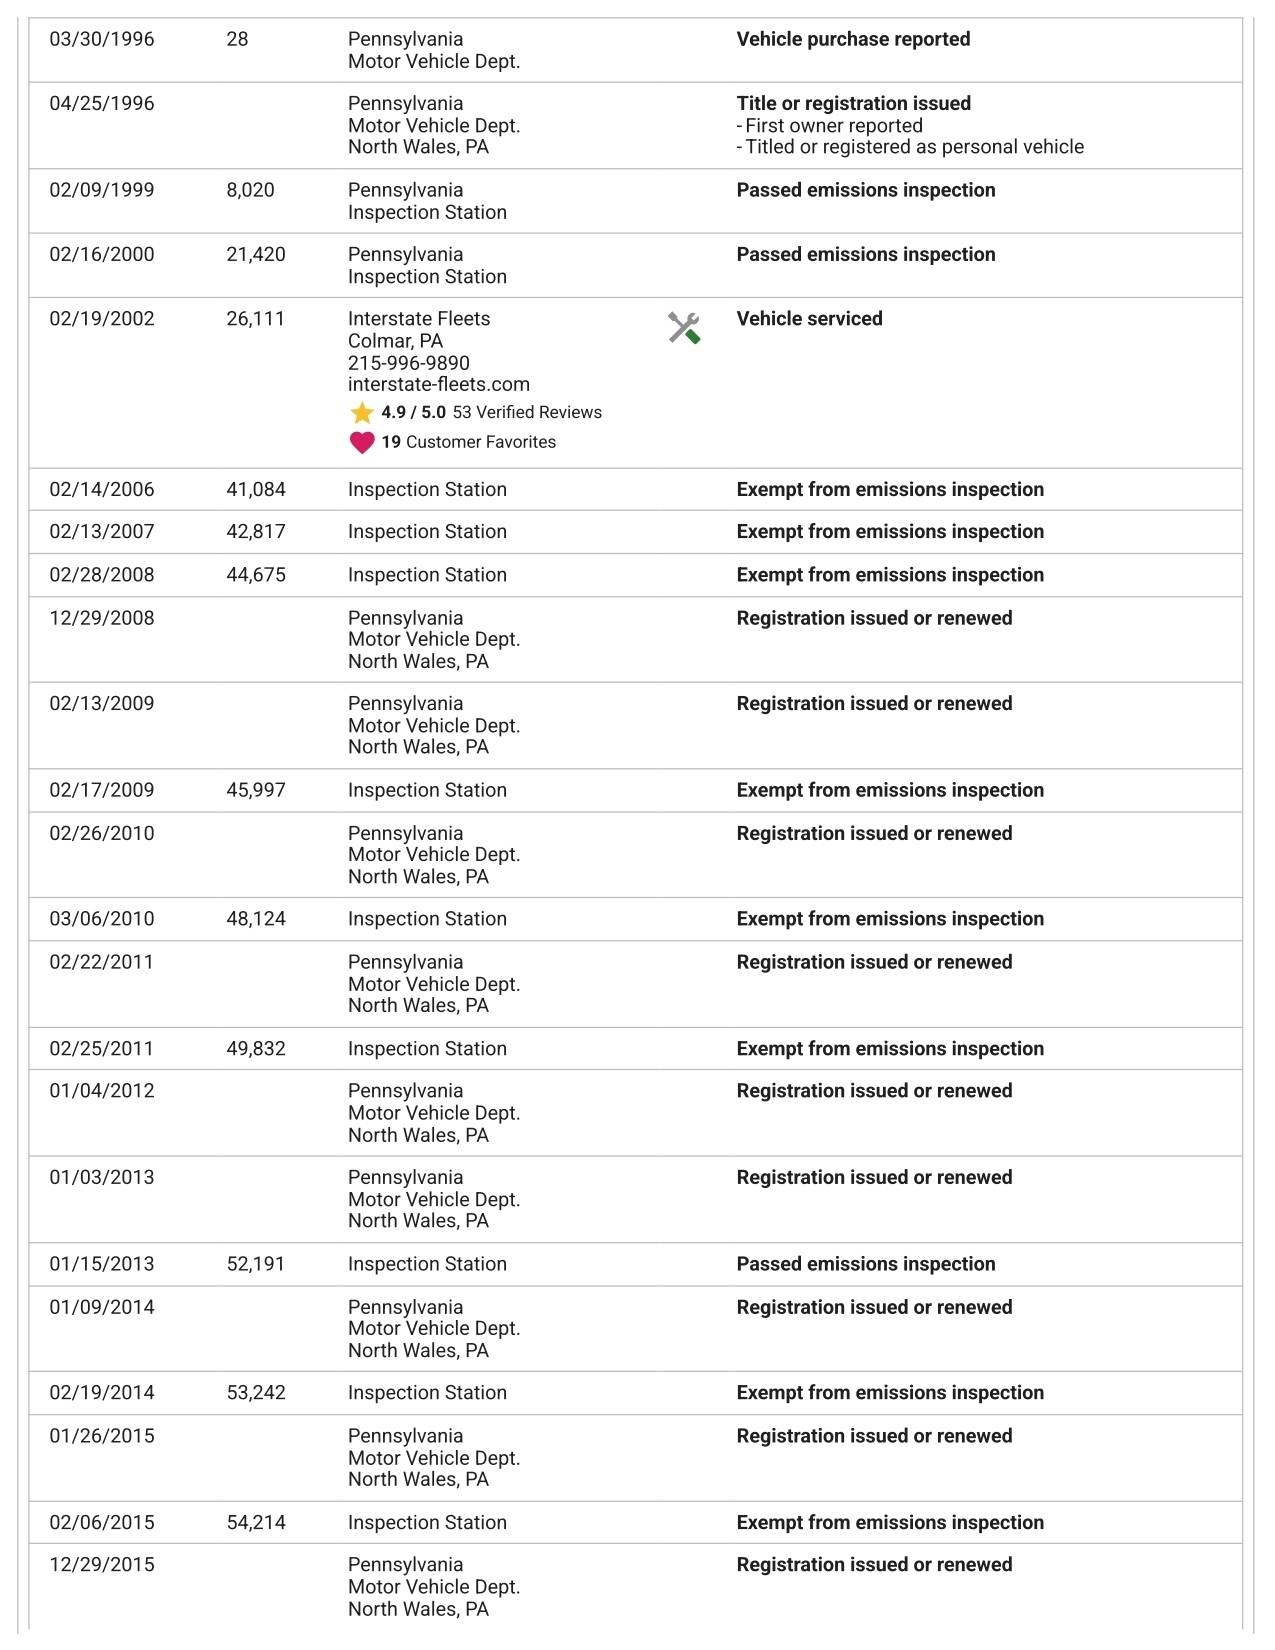Click the gold star rating icon
The image size is (1275, 1650).
[x=362, y=412]
